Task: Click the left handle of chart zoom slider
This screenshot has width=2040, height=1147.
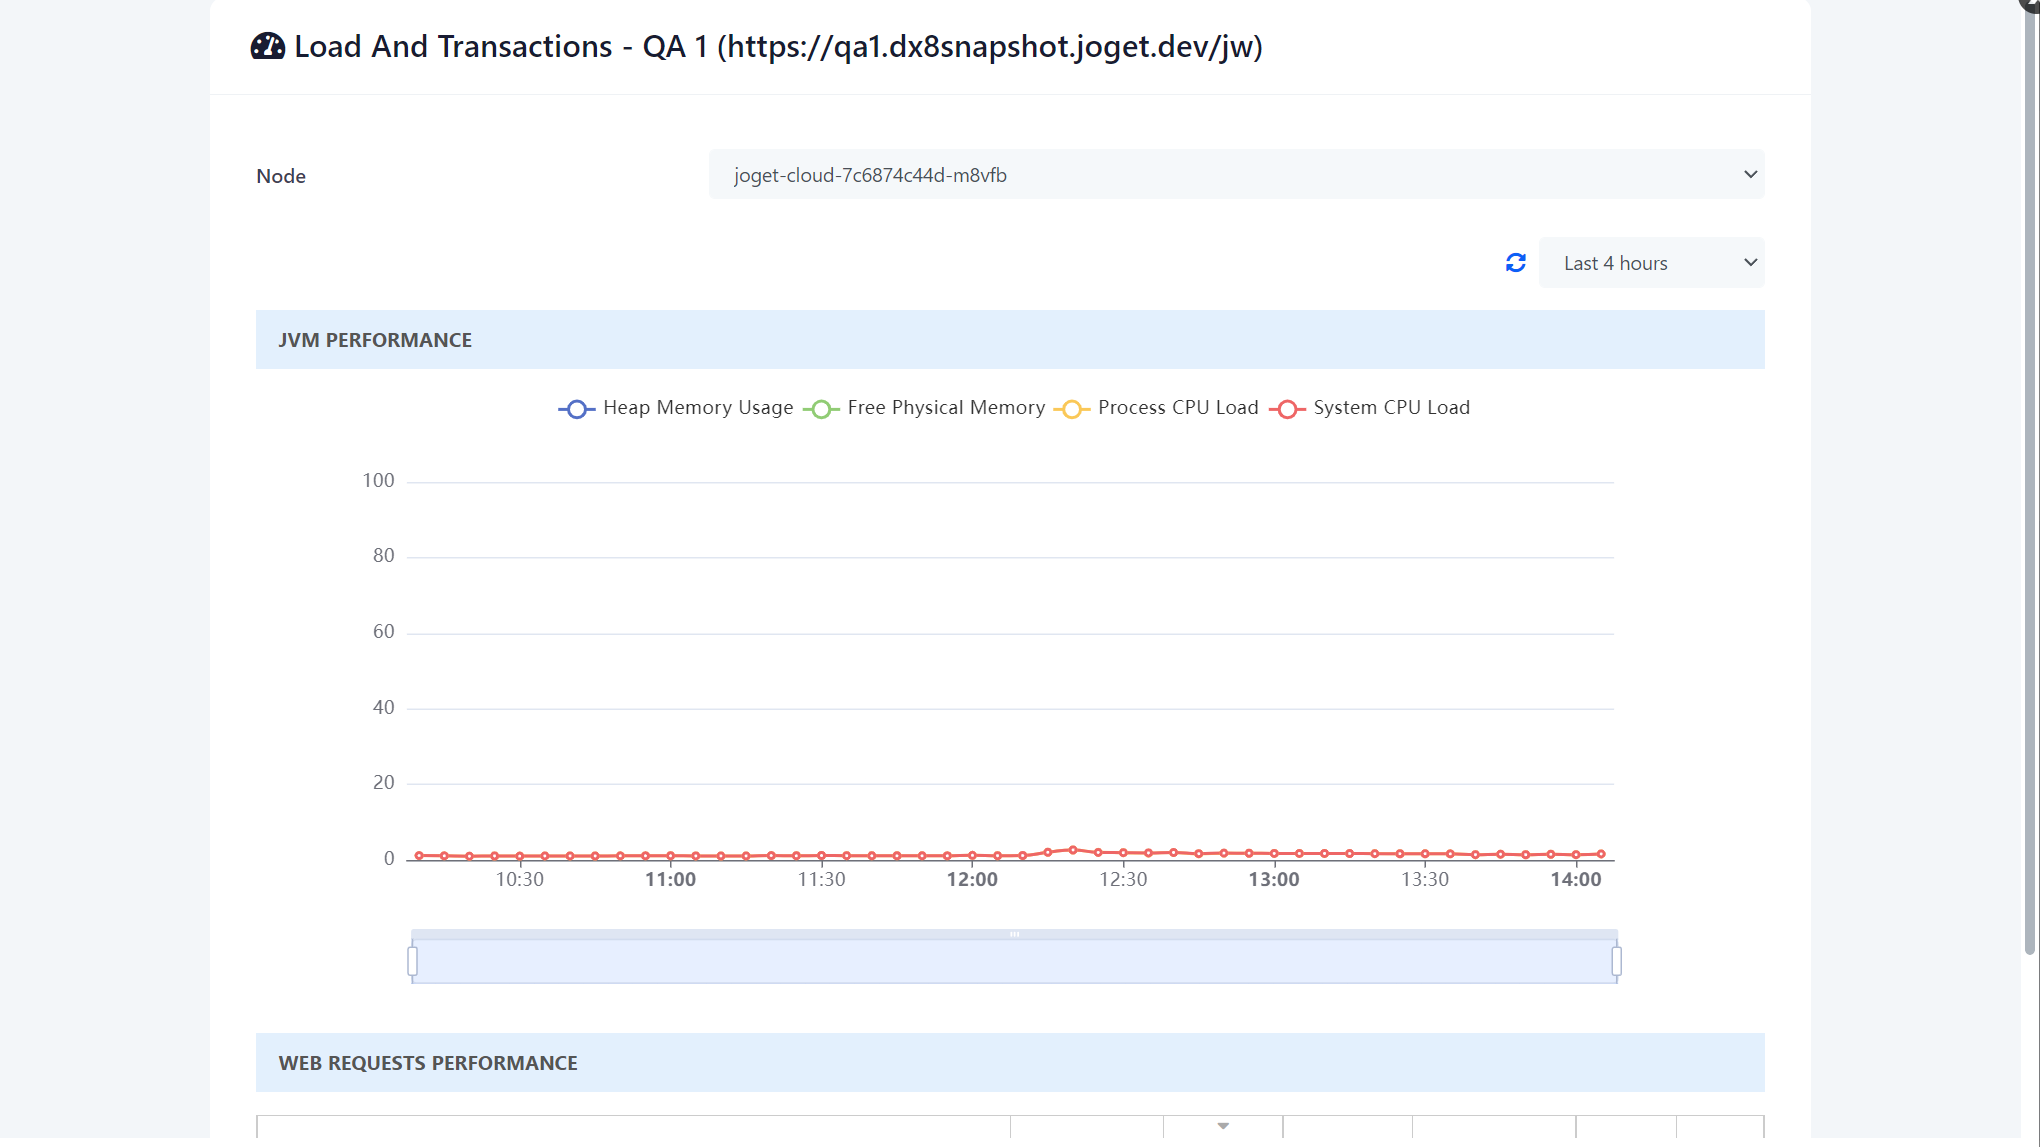Action: 412,961
